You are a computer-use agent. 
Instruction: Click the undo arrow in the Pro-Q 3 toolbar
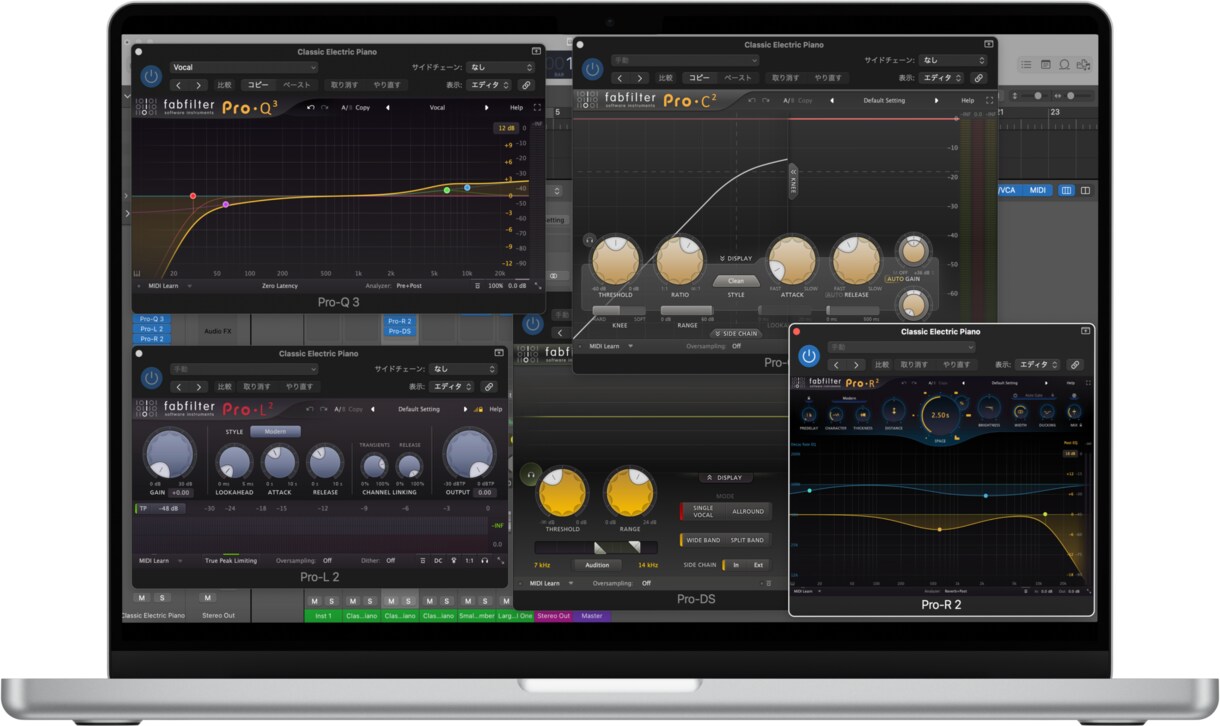point(311,107)
